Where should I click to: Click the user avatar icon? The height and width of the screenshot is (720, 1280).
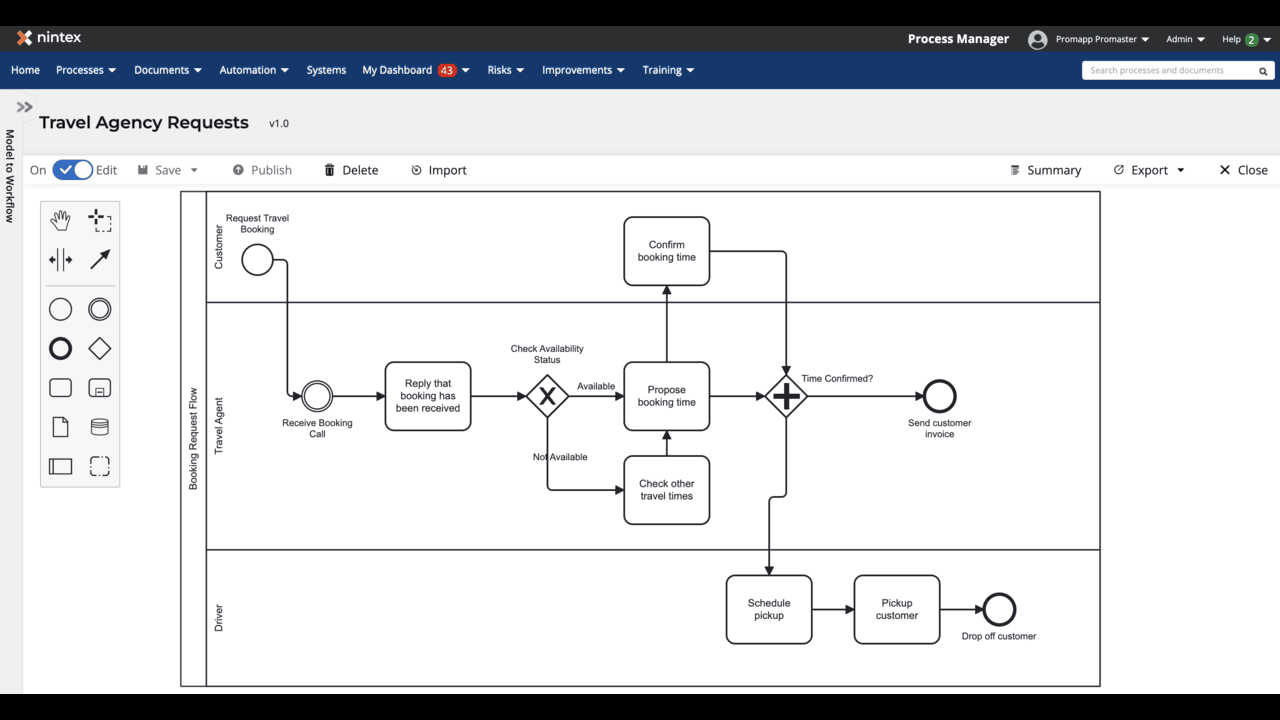pyautogui.click(x=1038, y=39)
